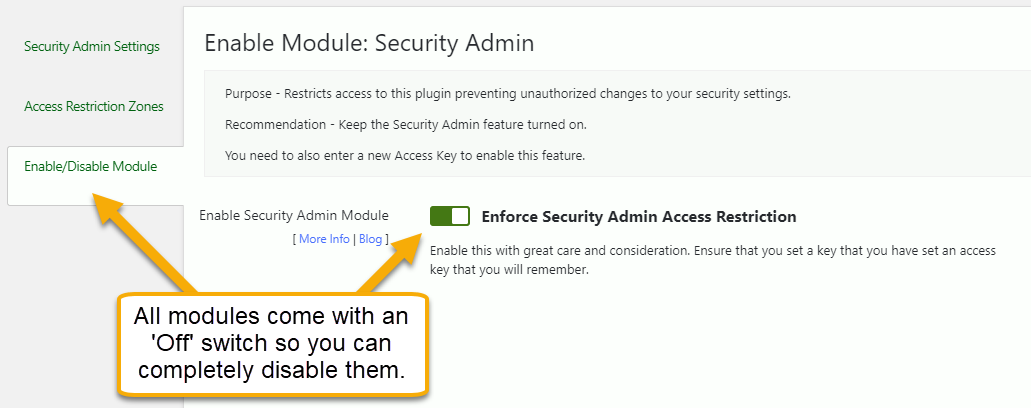
Task: Click the Enable Module: Security Admin heading
Action: [x=368, y=43]
